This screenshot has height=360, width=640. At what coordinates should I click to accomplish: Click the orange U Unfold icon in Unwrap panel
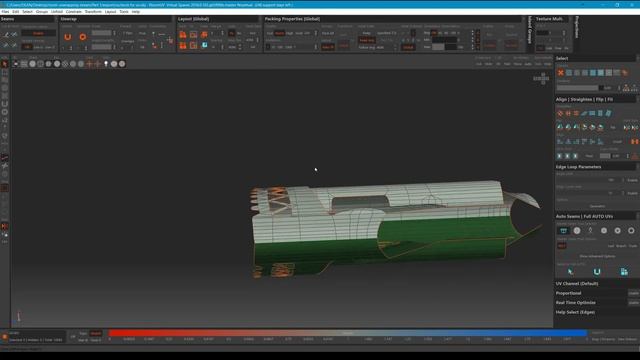click(68, 37)
